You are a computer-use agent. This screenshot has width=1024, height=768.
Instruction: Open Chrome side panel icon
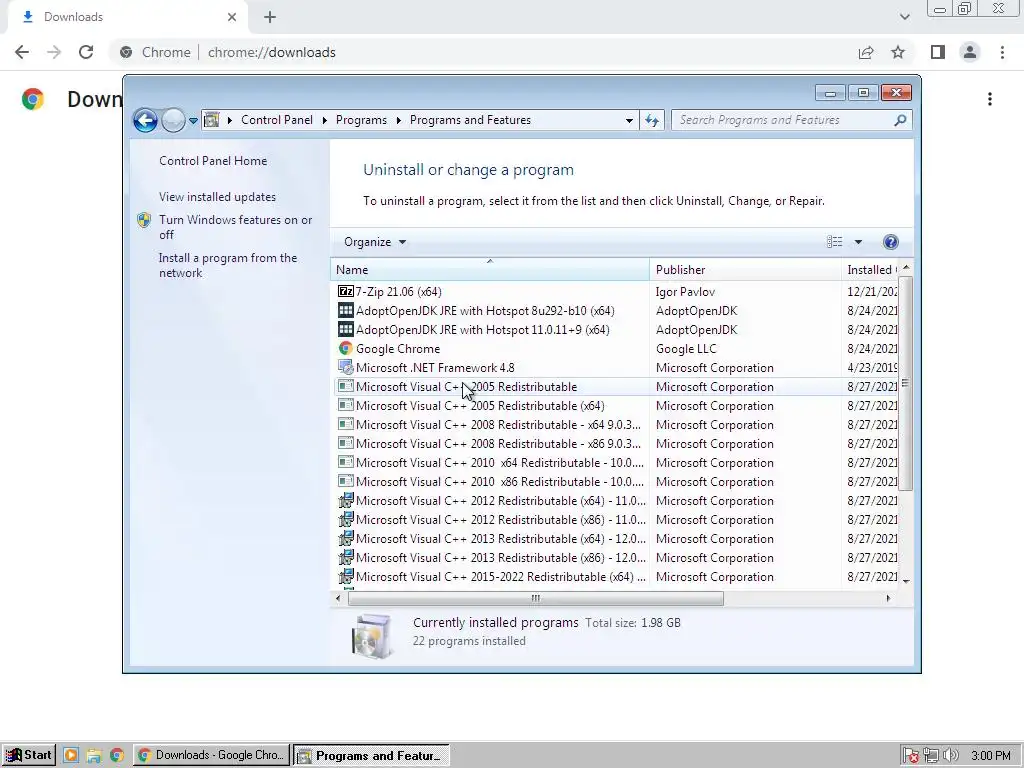coord(938,52)
